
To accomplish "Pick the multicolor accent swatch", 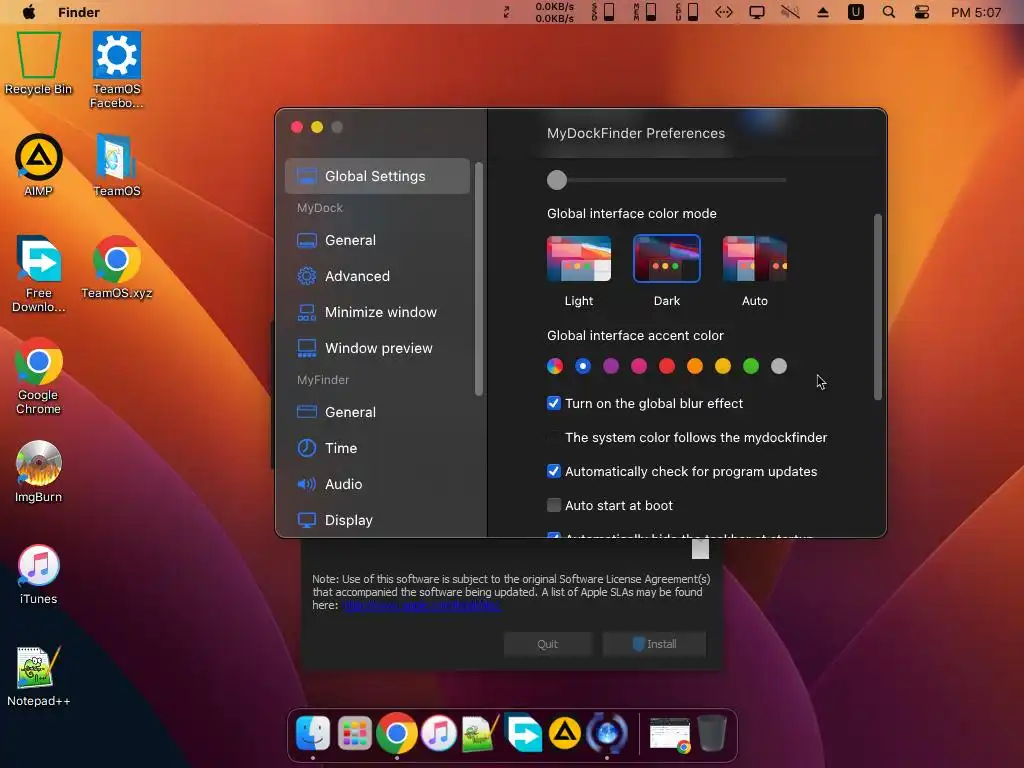I will [554, 366].
